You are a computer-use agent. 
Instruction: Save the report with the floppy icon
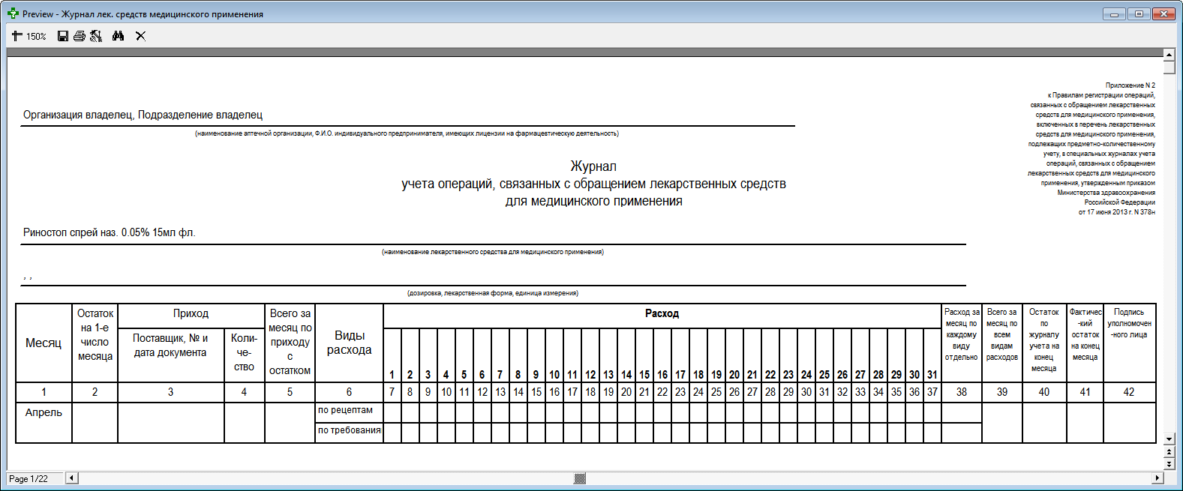(63, 35)
